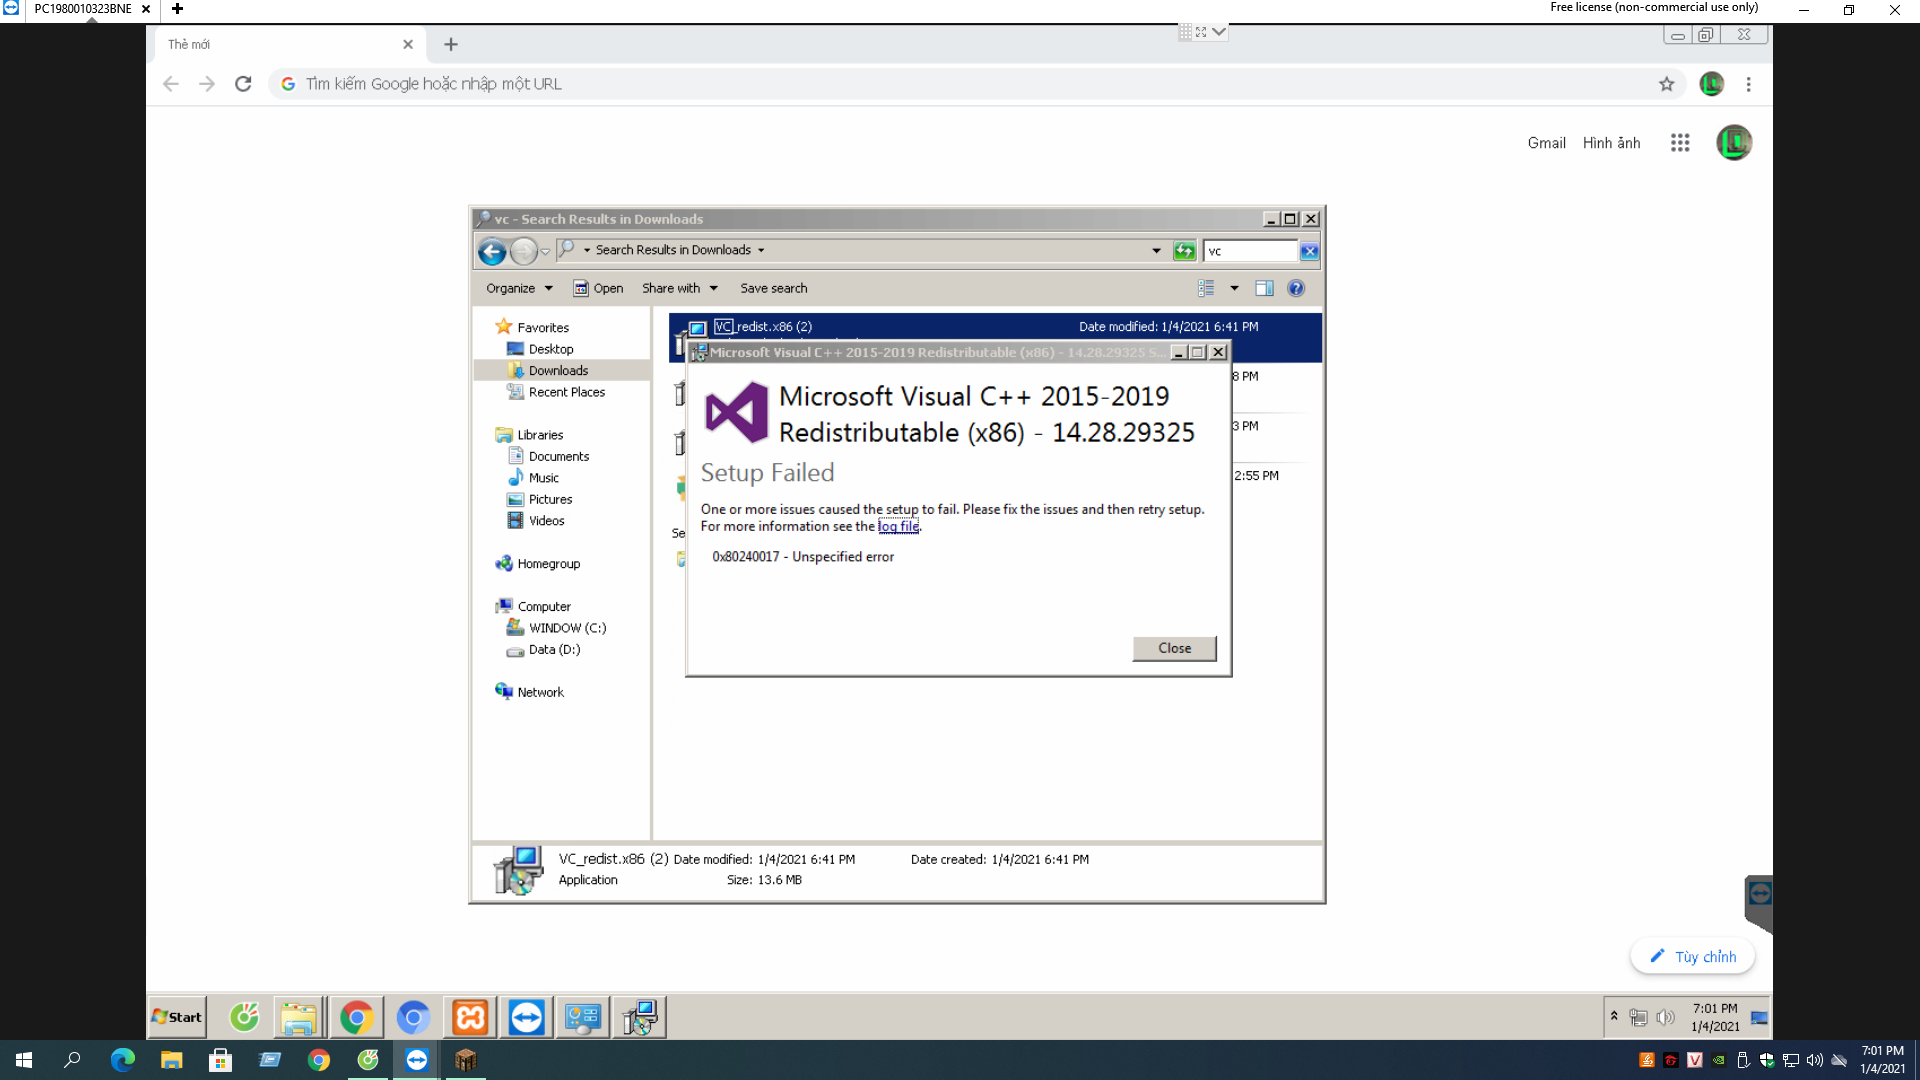Open Google apps grid icon
Image resolution: width=1920 pixels, height=1080 pixels.
pos(1680,143)
